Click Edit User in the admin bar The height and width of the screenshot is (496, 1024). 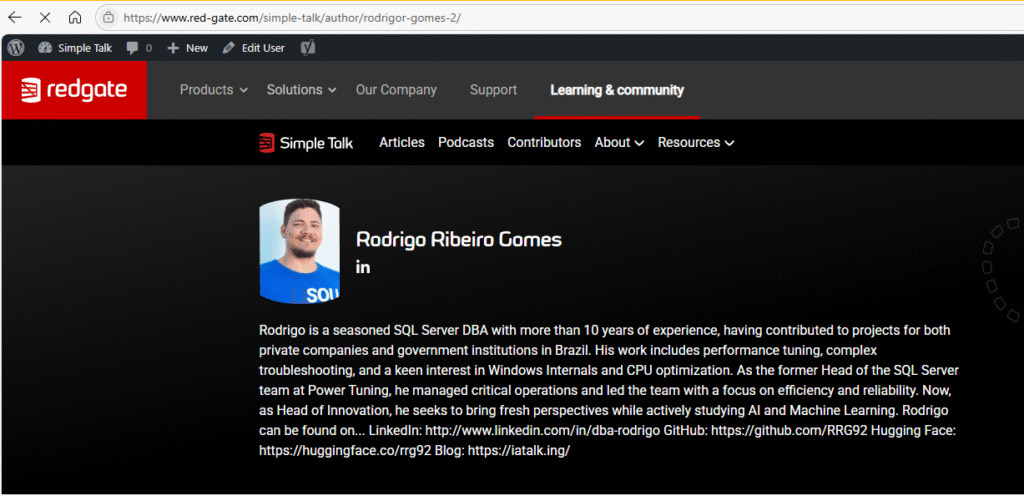click(254, 48)
